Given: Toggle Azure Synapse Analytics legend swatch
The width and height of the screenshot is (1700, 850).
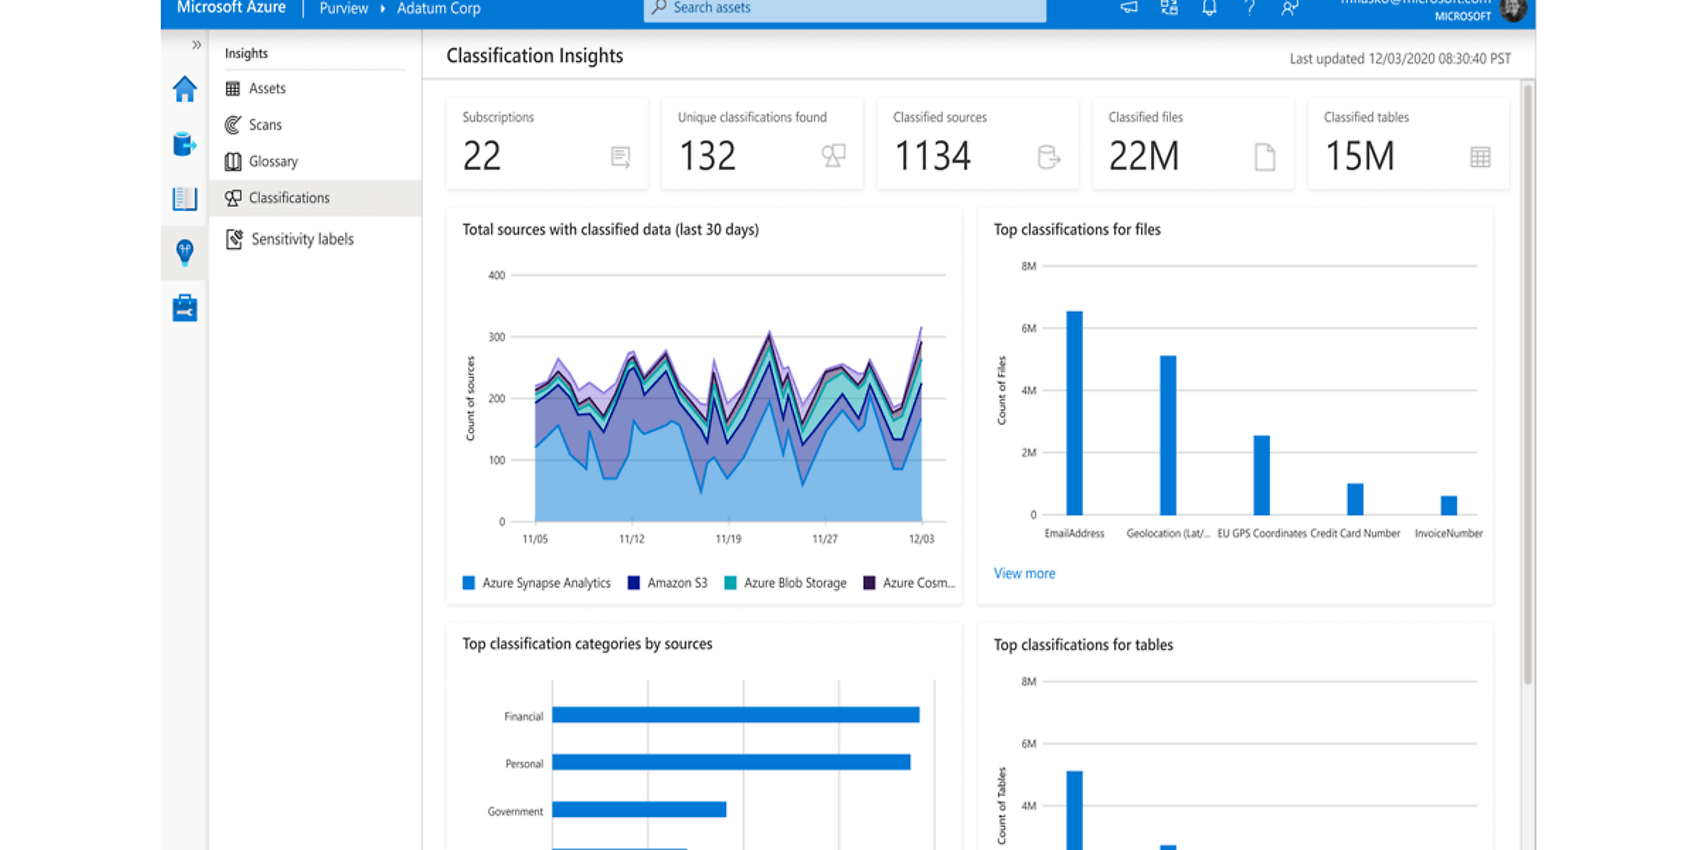Looking at the screenshot, I should [x=468, y=583].
